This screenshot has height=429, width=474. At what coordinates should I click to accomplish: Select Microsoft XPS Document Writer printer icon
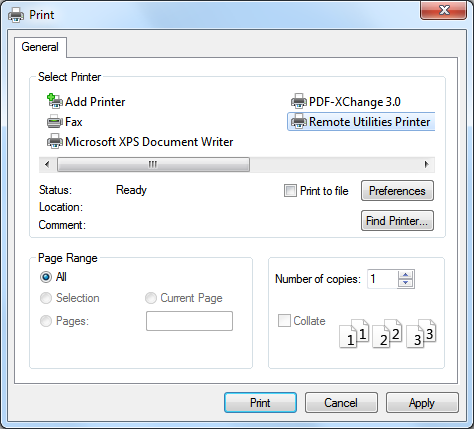(55, 141)
